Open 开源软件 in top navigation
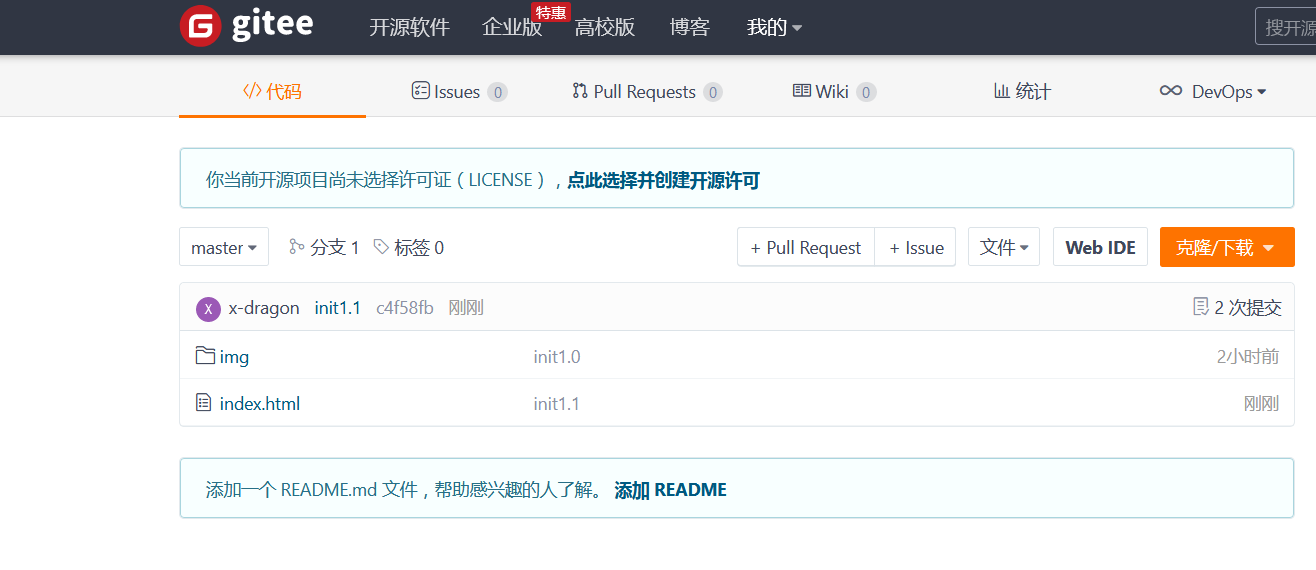1316x570 pixels. click(x=410, y=27)
